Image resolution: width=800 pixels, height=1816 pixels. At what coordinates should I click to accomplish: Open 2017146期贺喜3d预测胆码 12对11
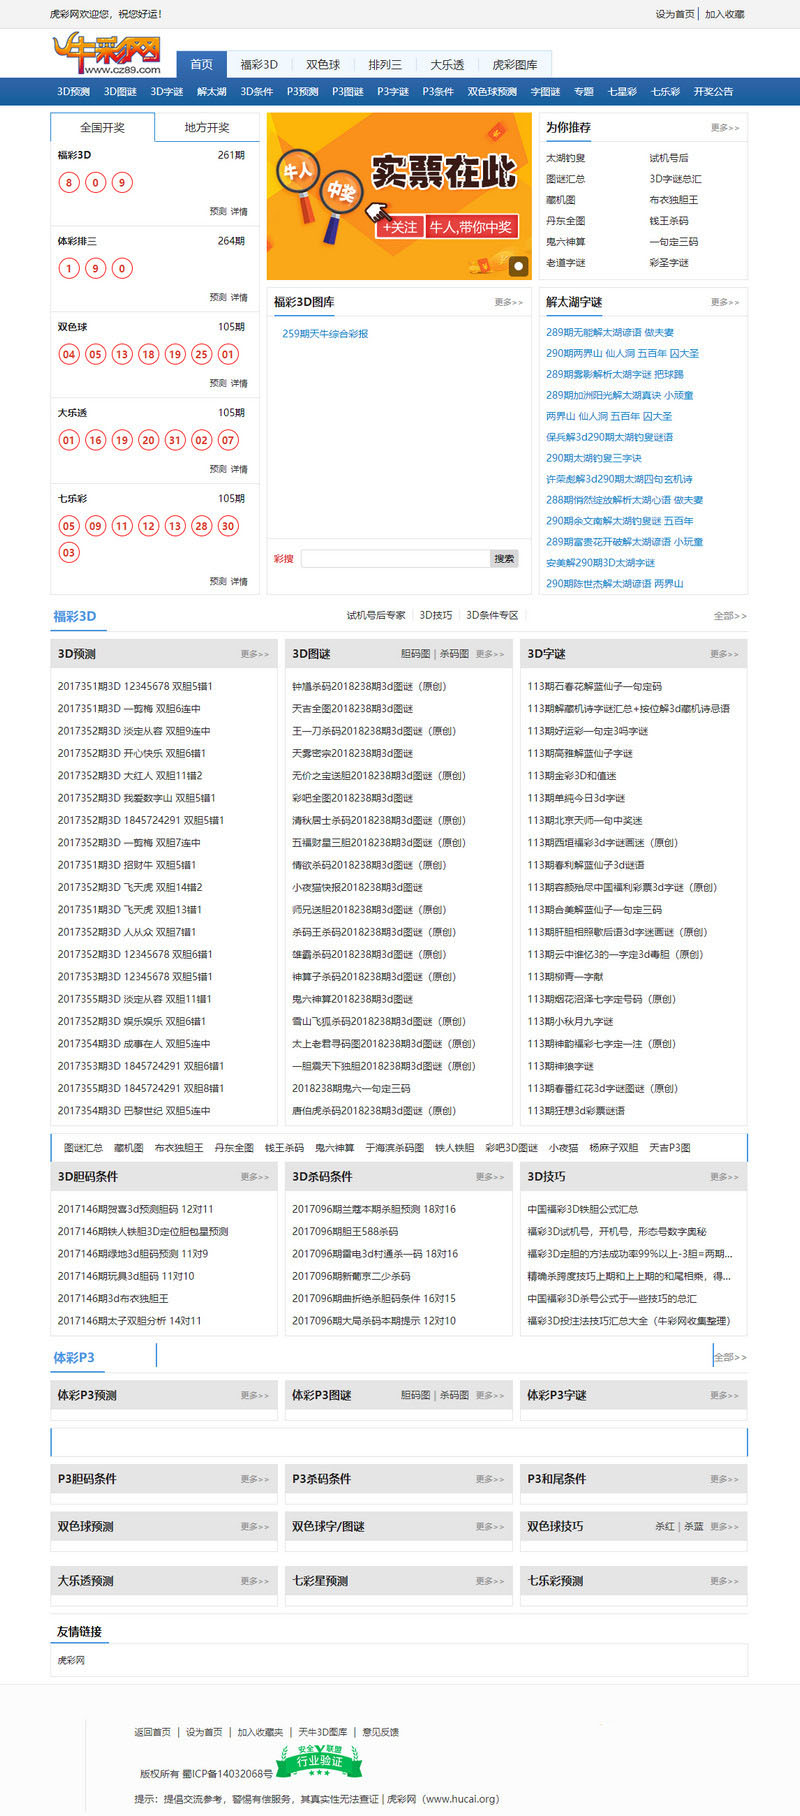coord(135,1209)
